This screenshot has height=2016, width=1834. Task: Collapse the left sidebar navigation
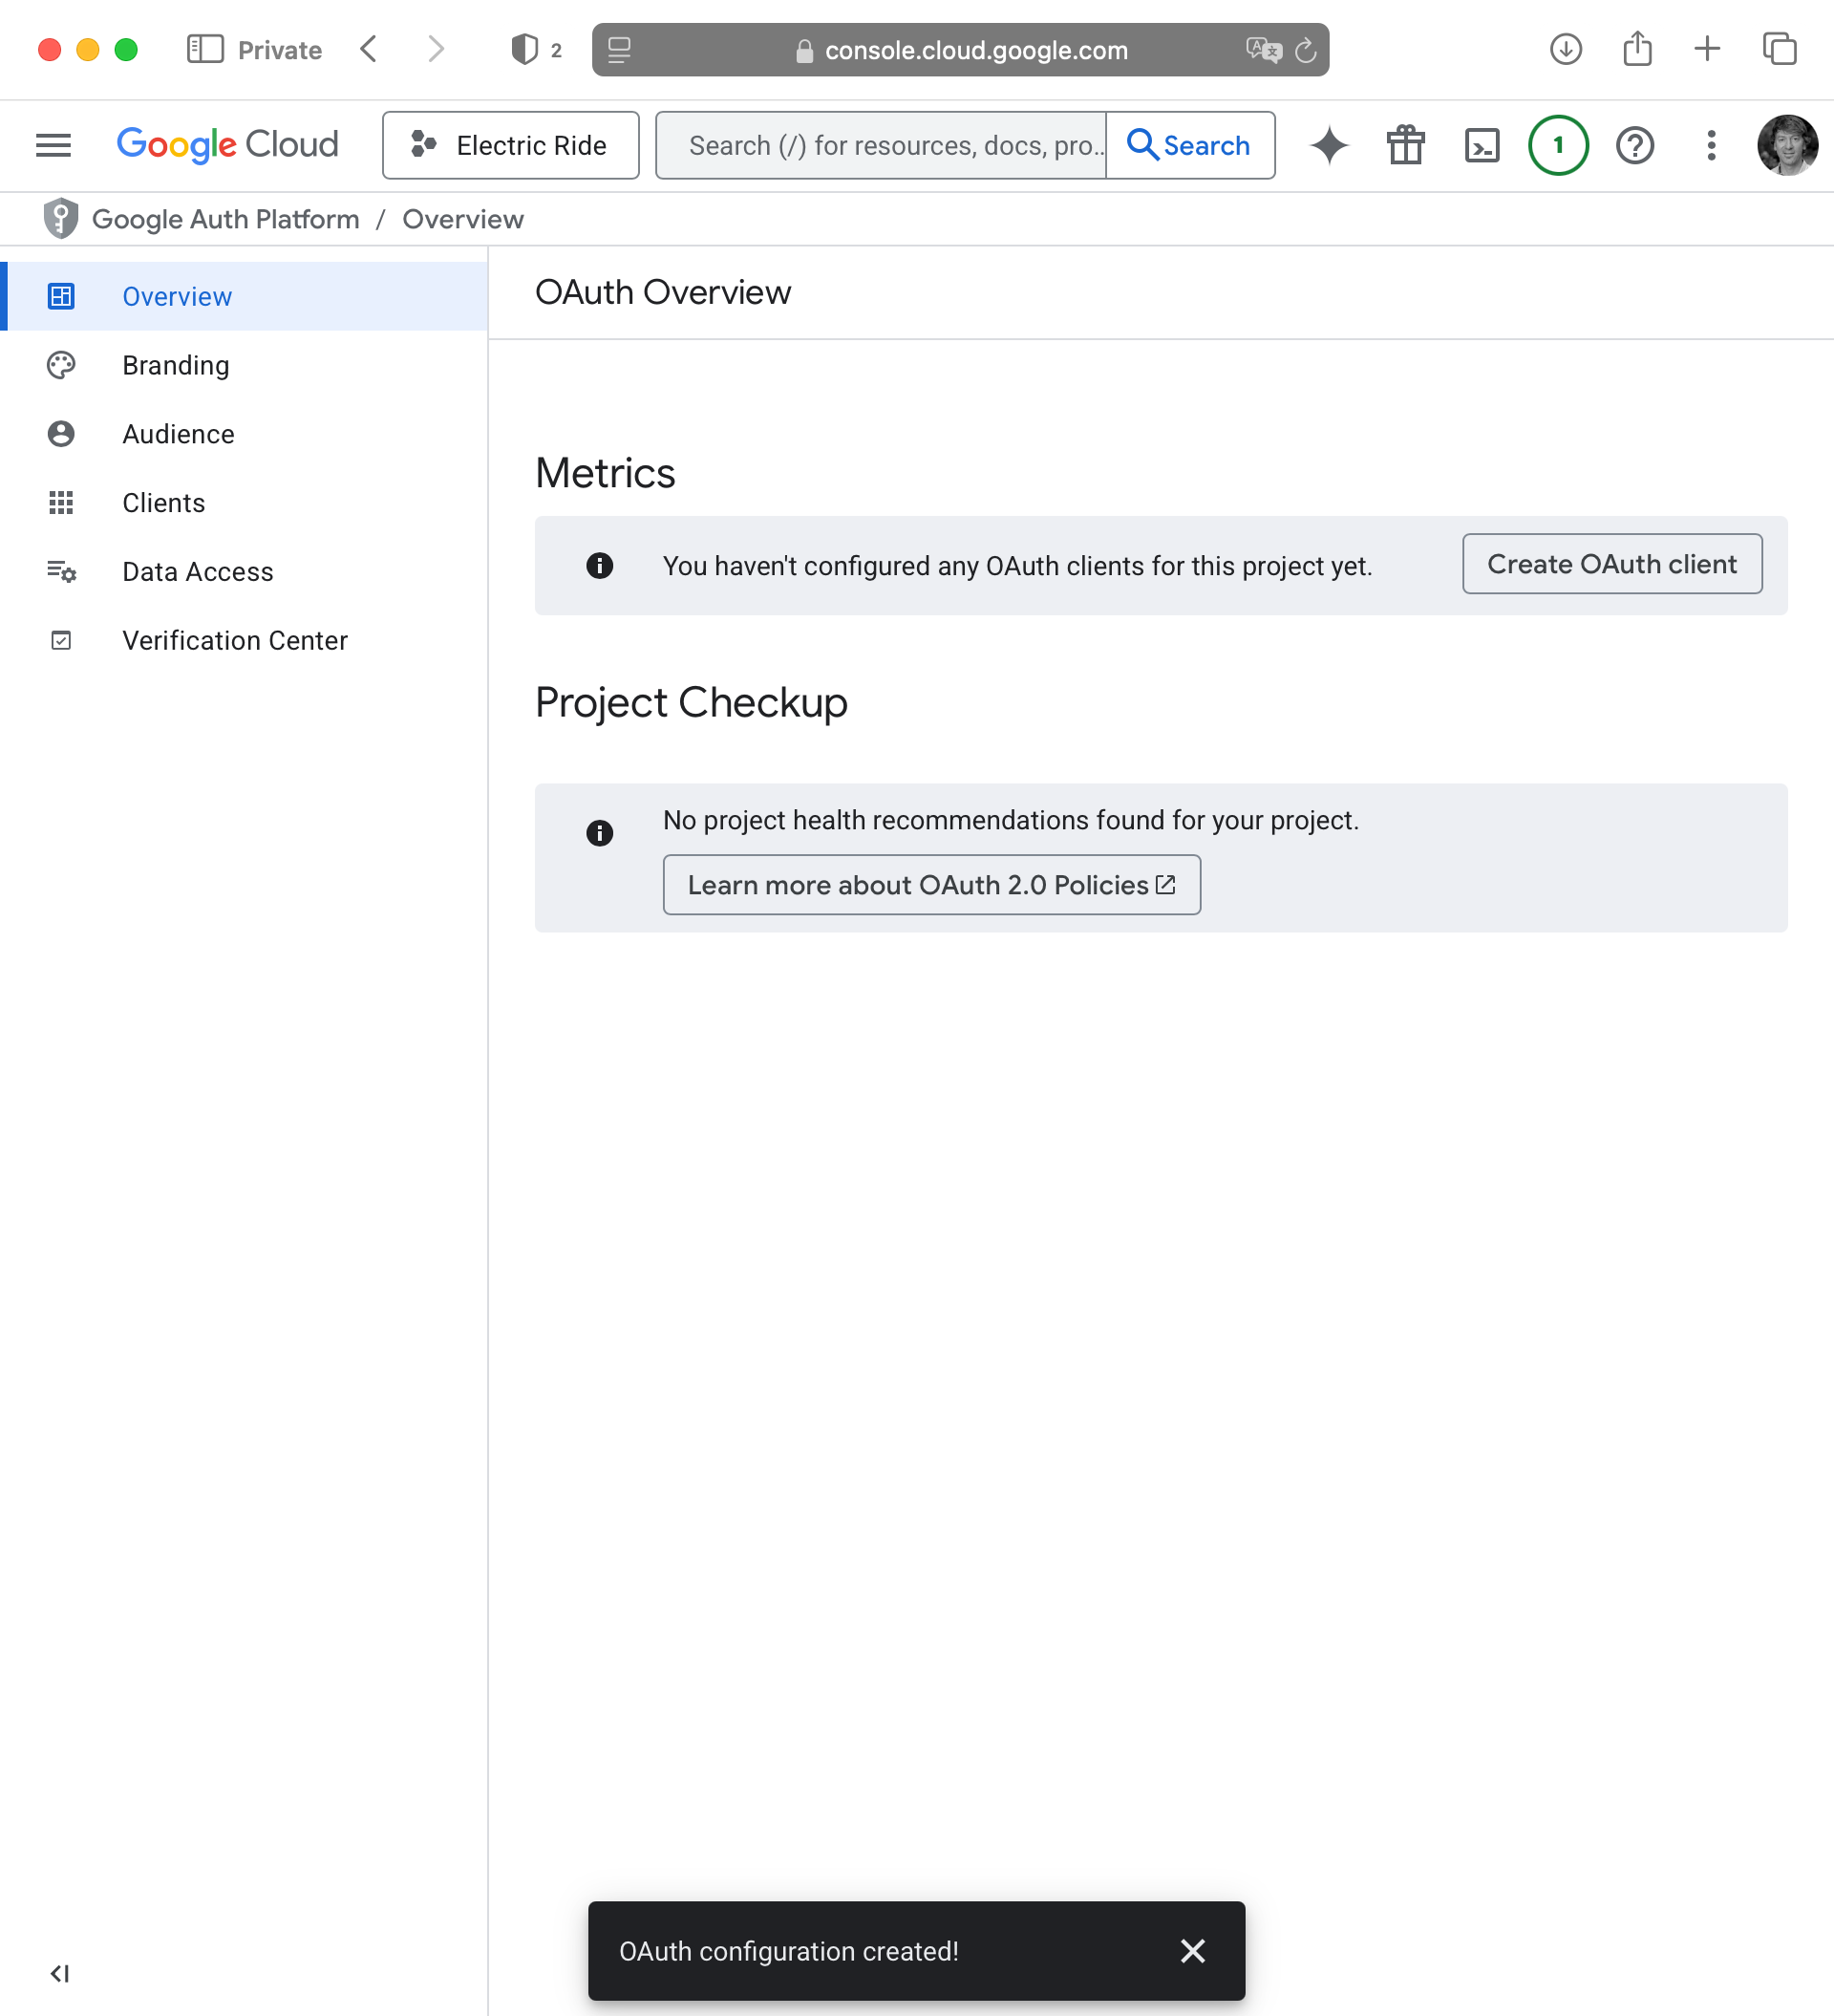60,1973
